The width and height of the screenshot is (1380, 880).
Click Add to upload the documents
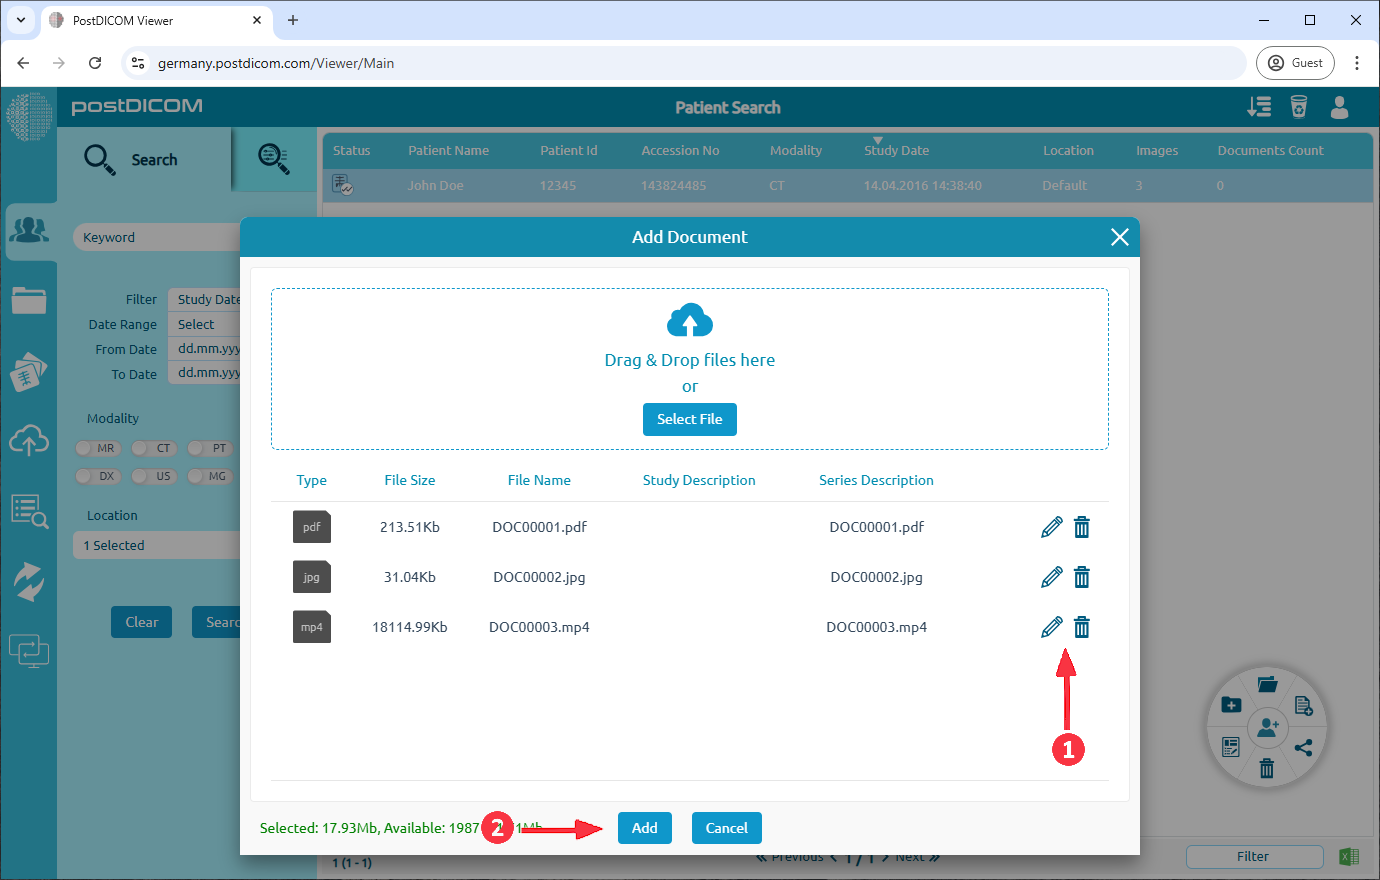[644, 827]
